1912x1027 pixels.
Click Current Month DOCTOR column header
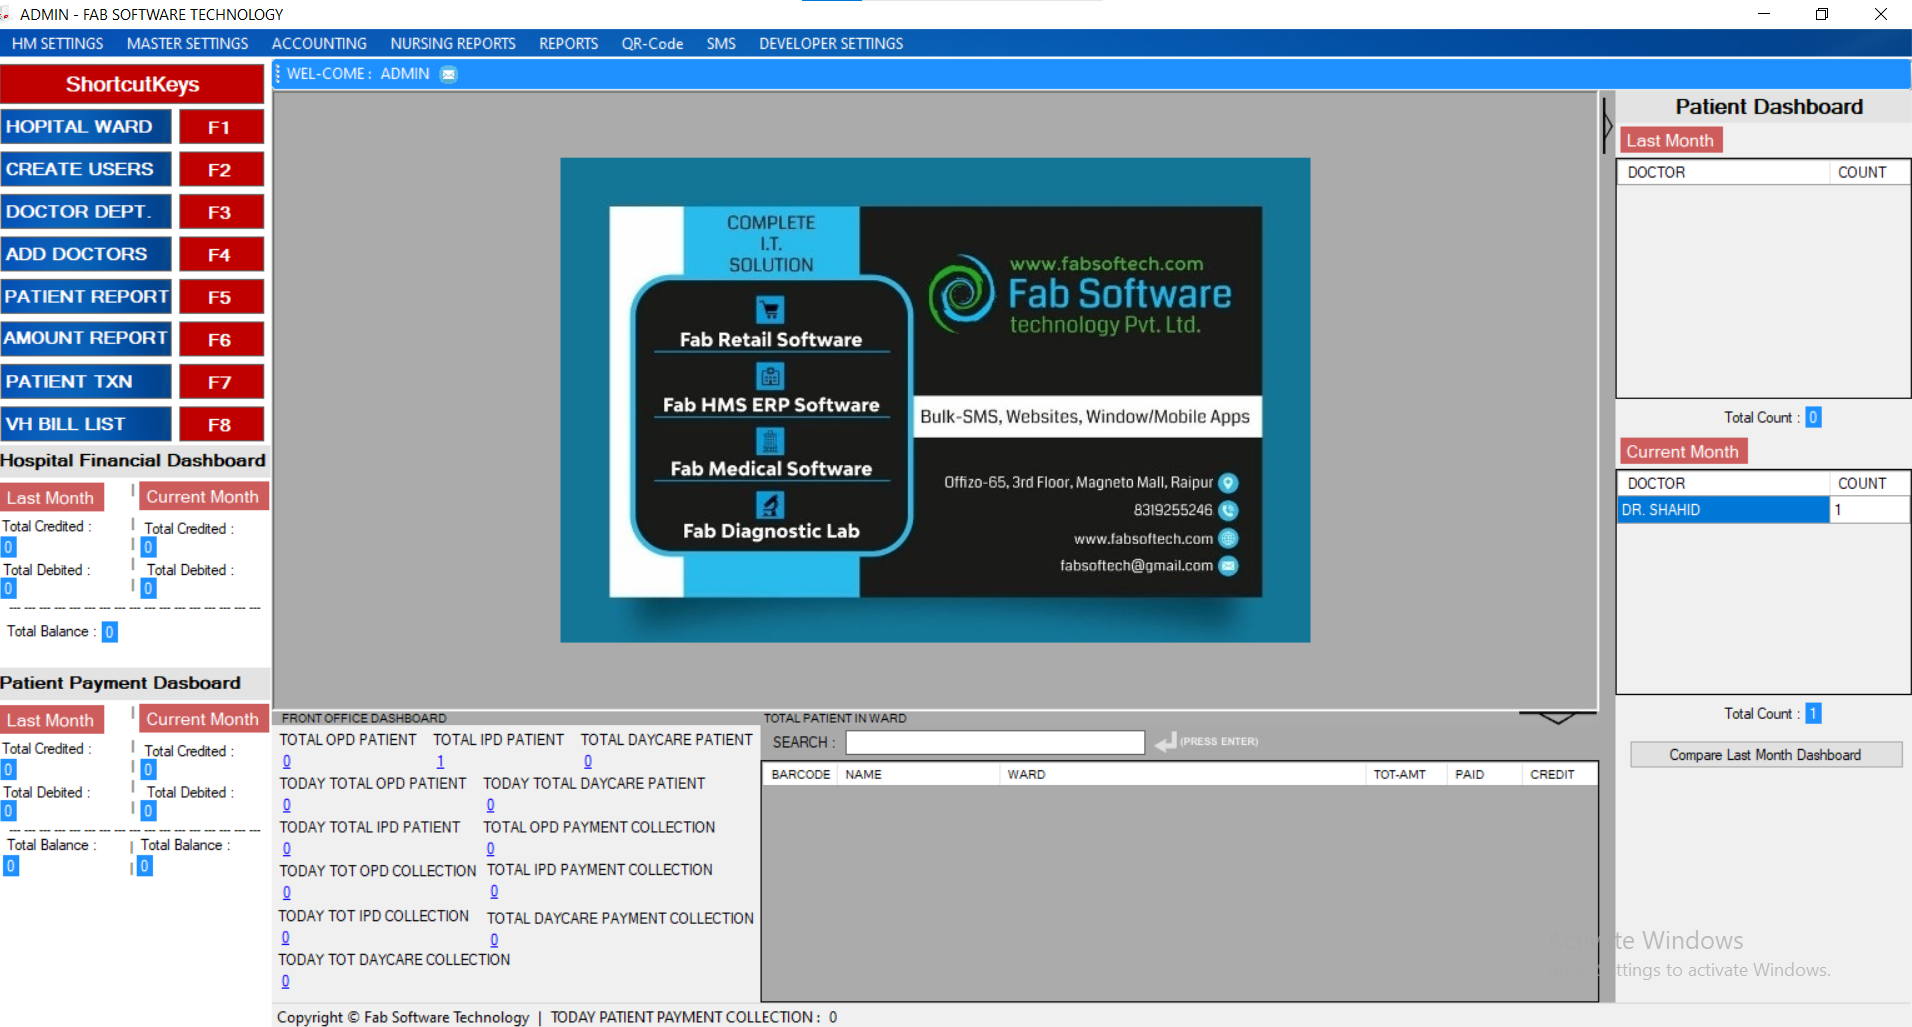tap(1724, 484)
